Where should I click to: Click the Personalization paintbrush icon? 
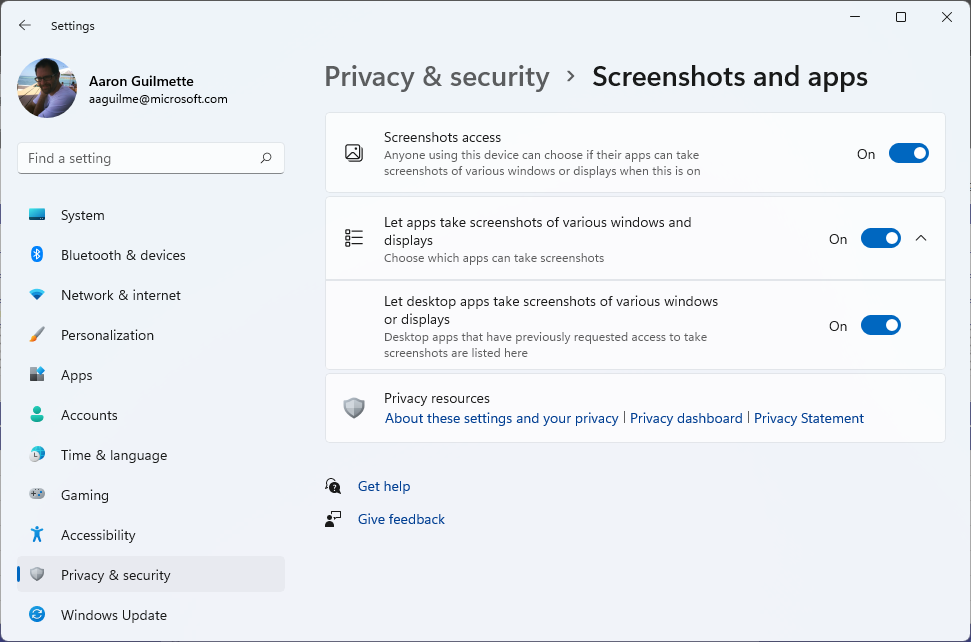click(x=37, y=335)
